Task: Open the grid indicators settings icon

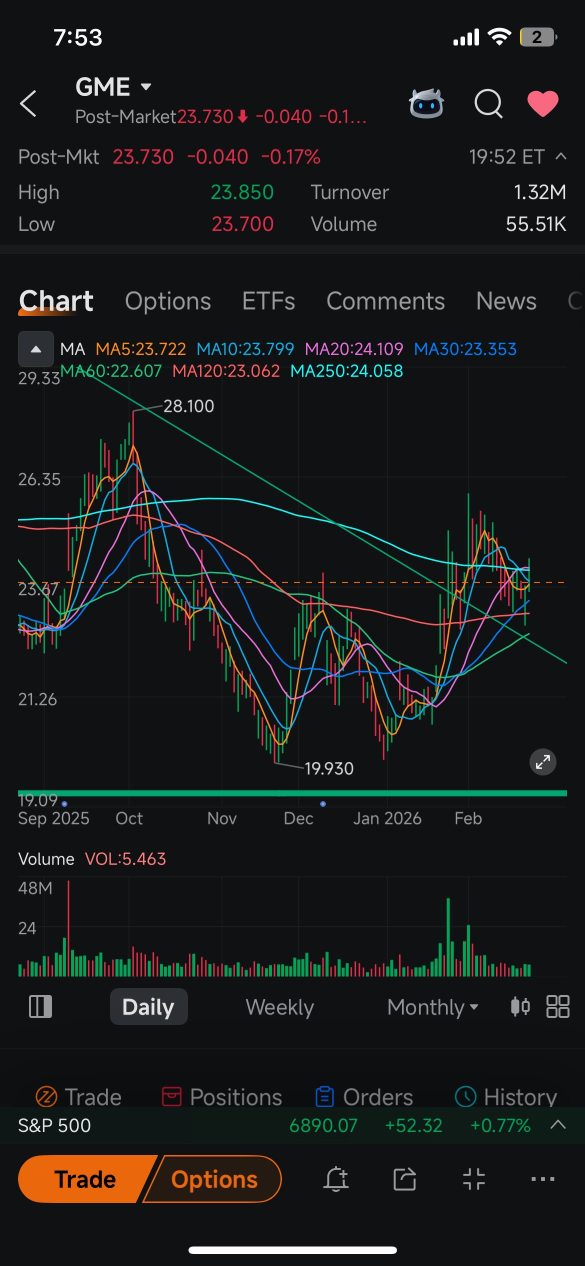Action: tap(558, 1006)
